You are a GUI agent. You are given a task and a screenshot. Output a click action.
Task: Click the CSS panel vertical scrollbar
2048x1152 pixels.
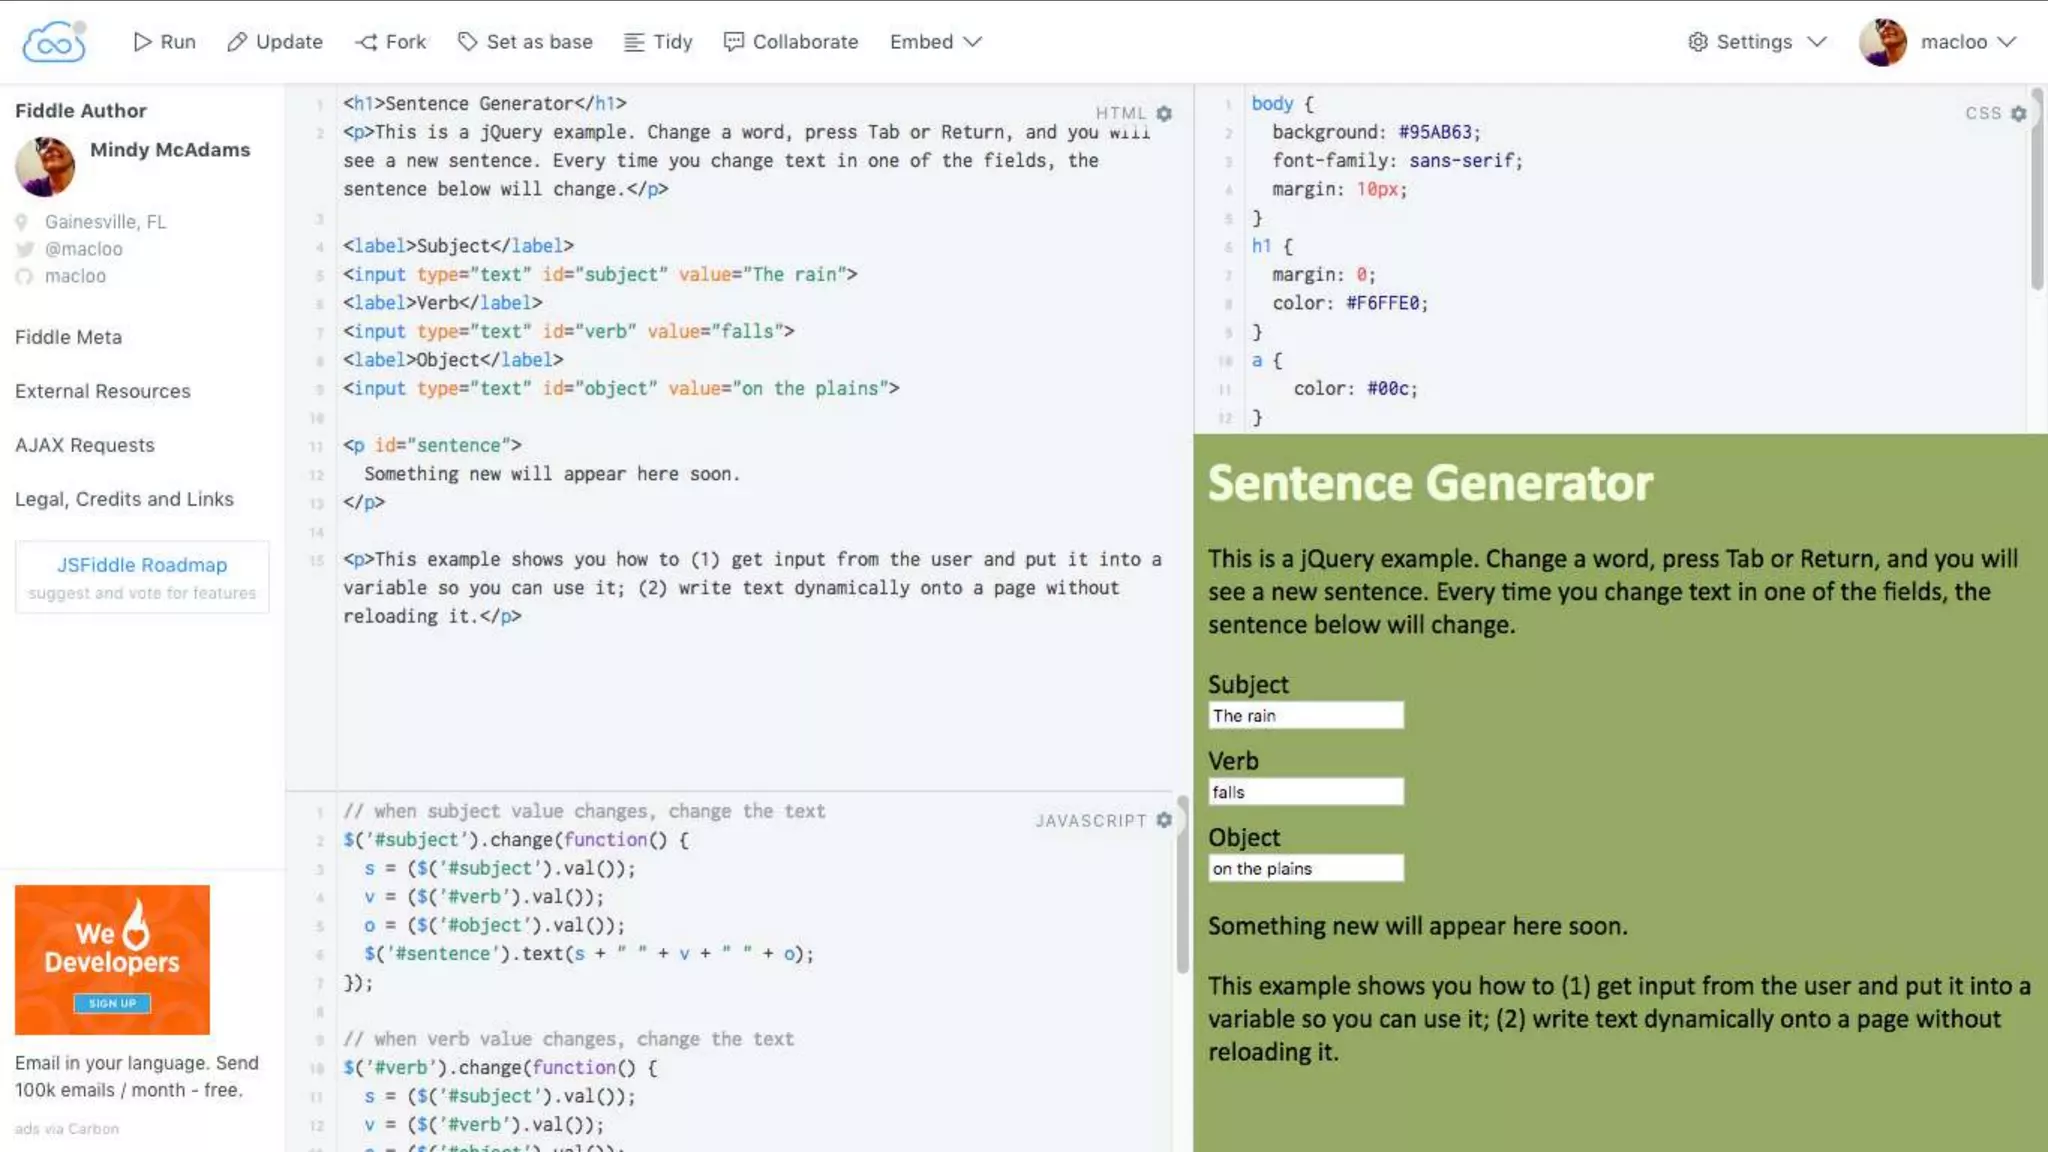(2036, 190)
